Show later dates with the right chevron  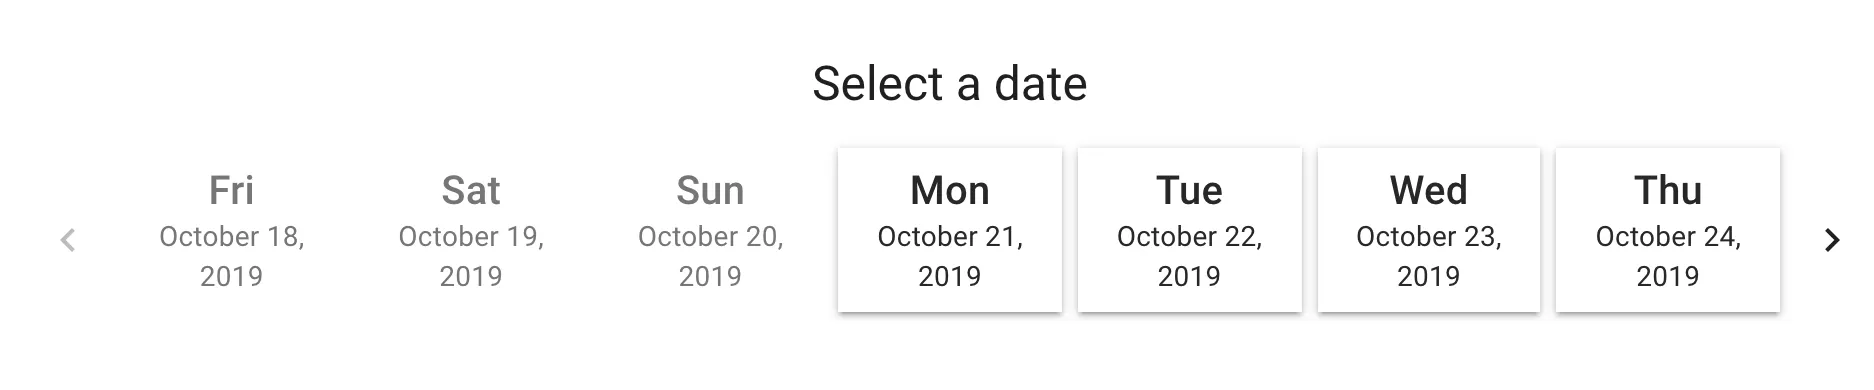(1832, 240)
